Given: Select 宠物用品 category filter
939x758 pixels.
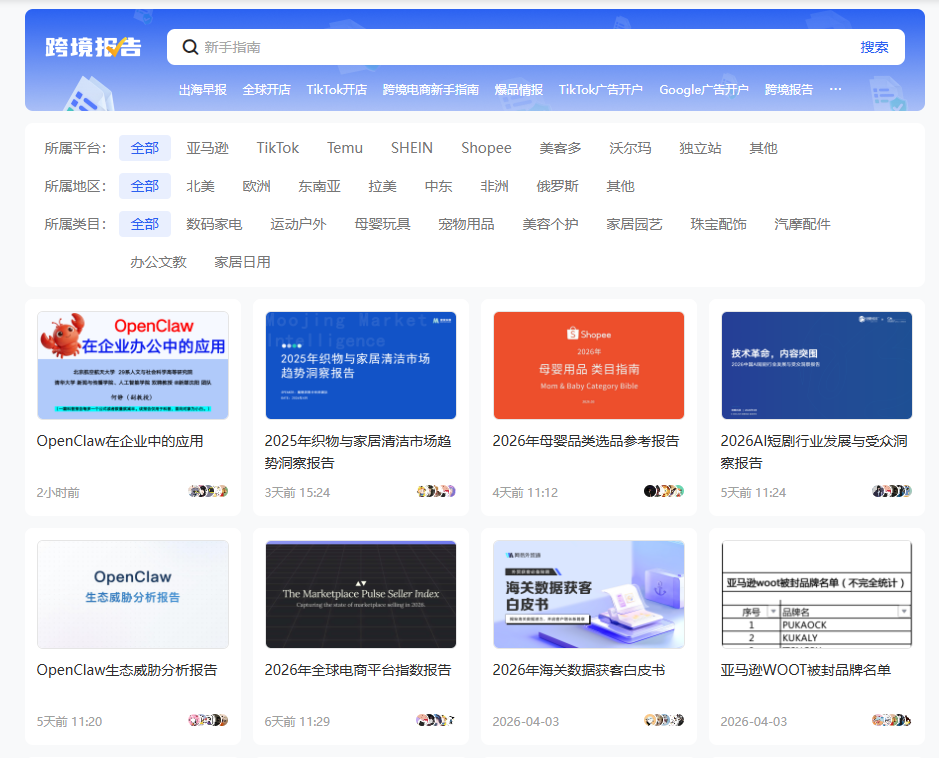Looking at the screenshot, I should coord(466,224).
